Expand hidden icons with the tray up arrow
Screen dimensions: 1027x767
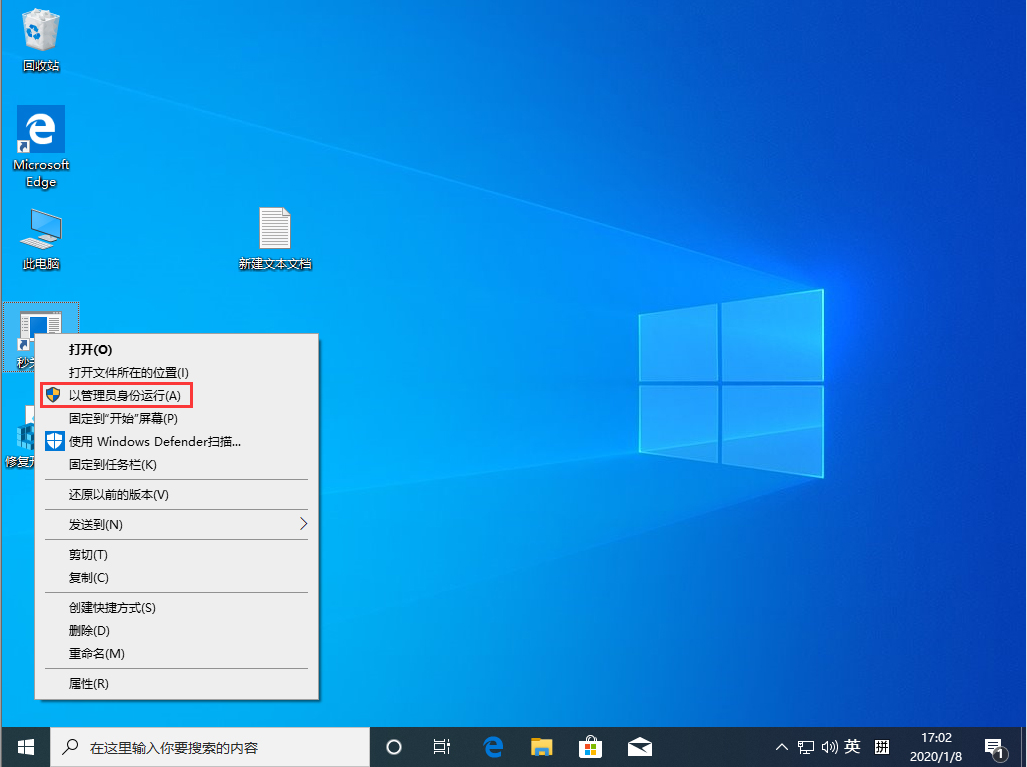click(782, 746)
